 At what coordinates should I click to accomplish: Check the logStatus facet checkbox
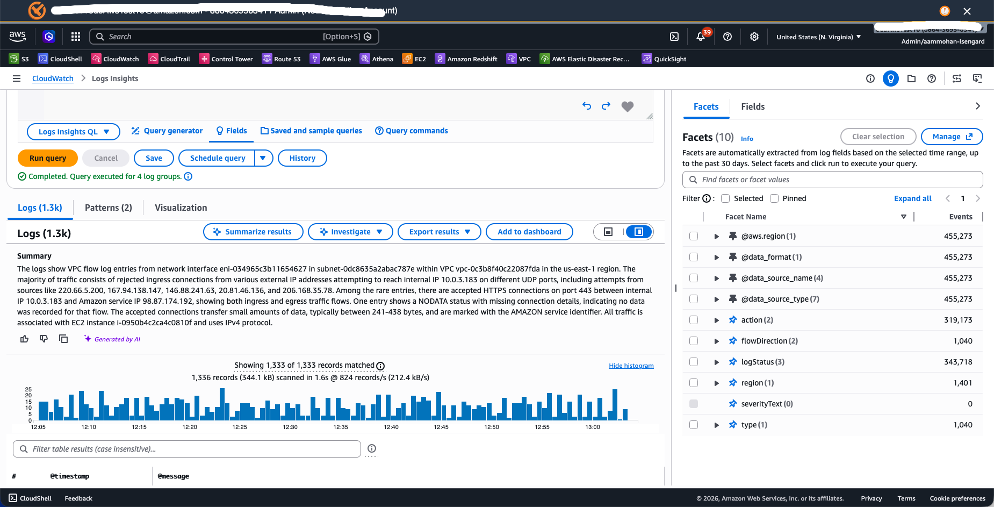694,361
